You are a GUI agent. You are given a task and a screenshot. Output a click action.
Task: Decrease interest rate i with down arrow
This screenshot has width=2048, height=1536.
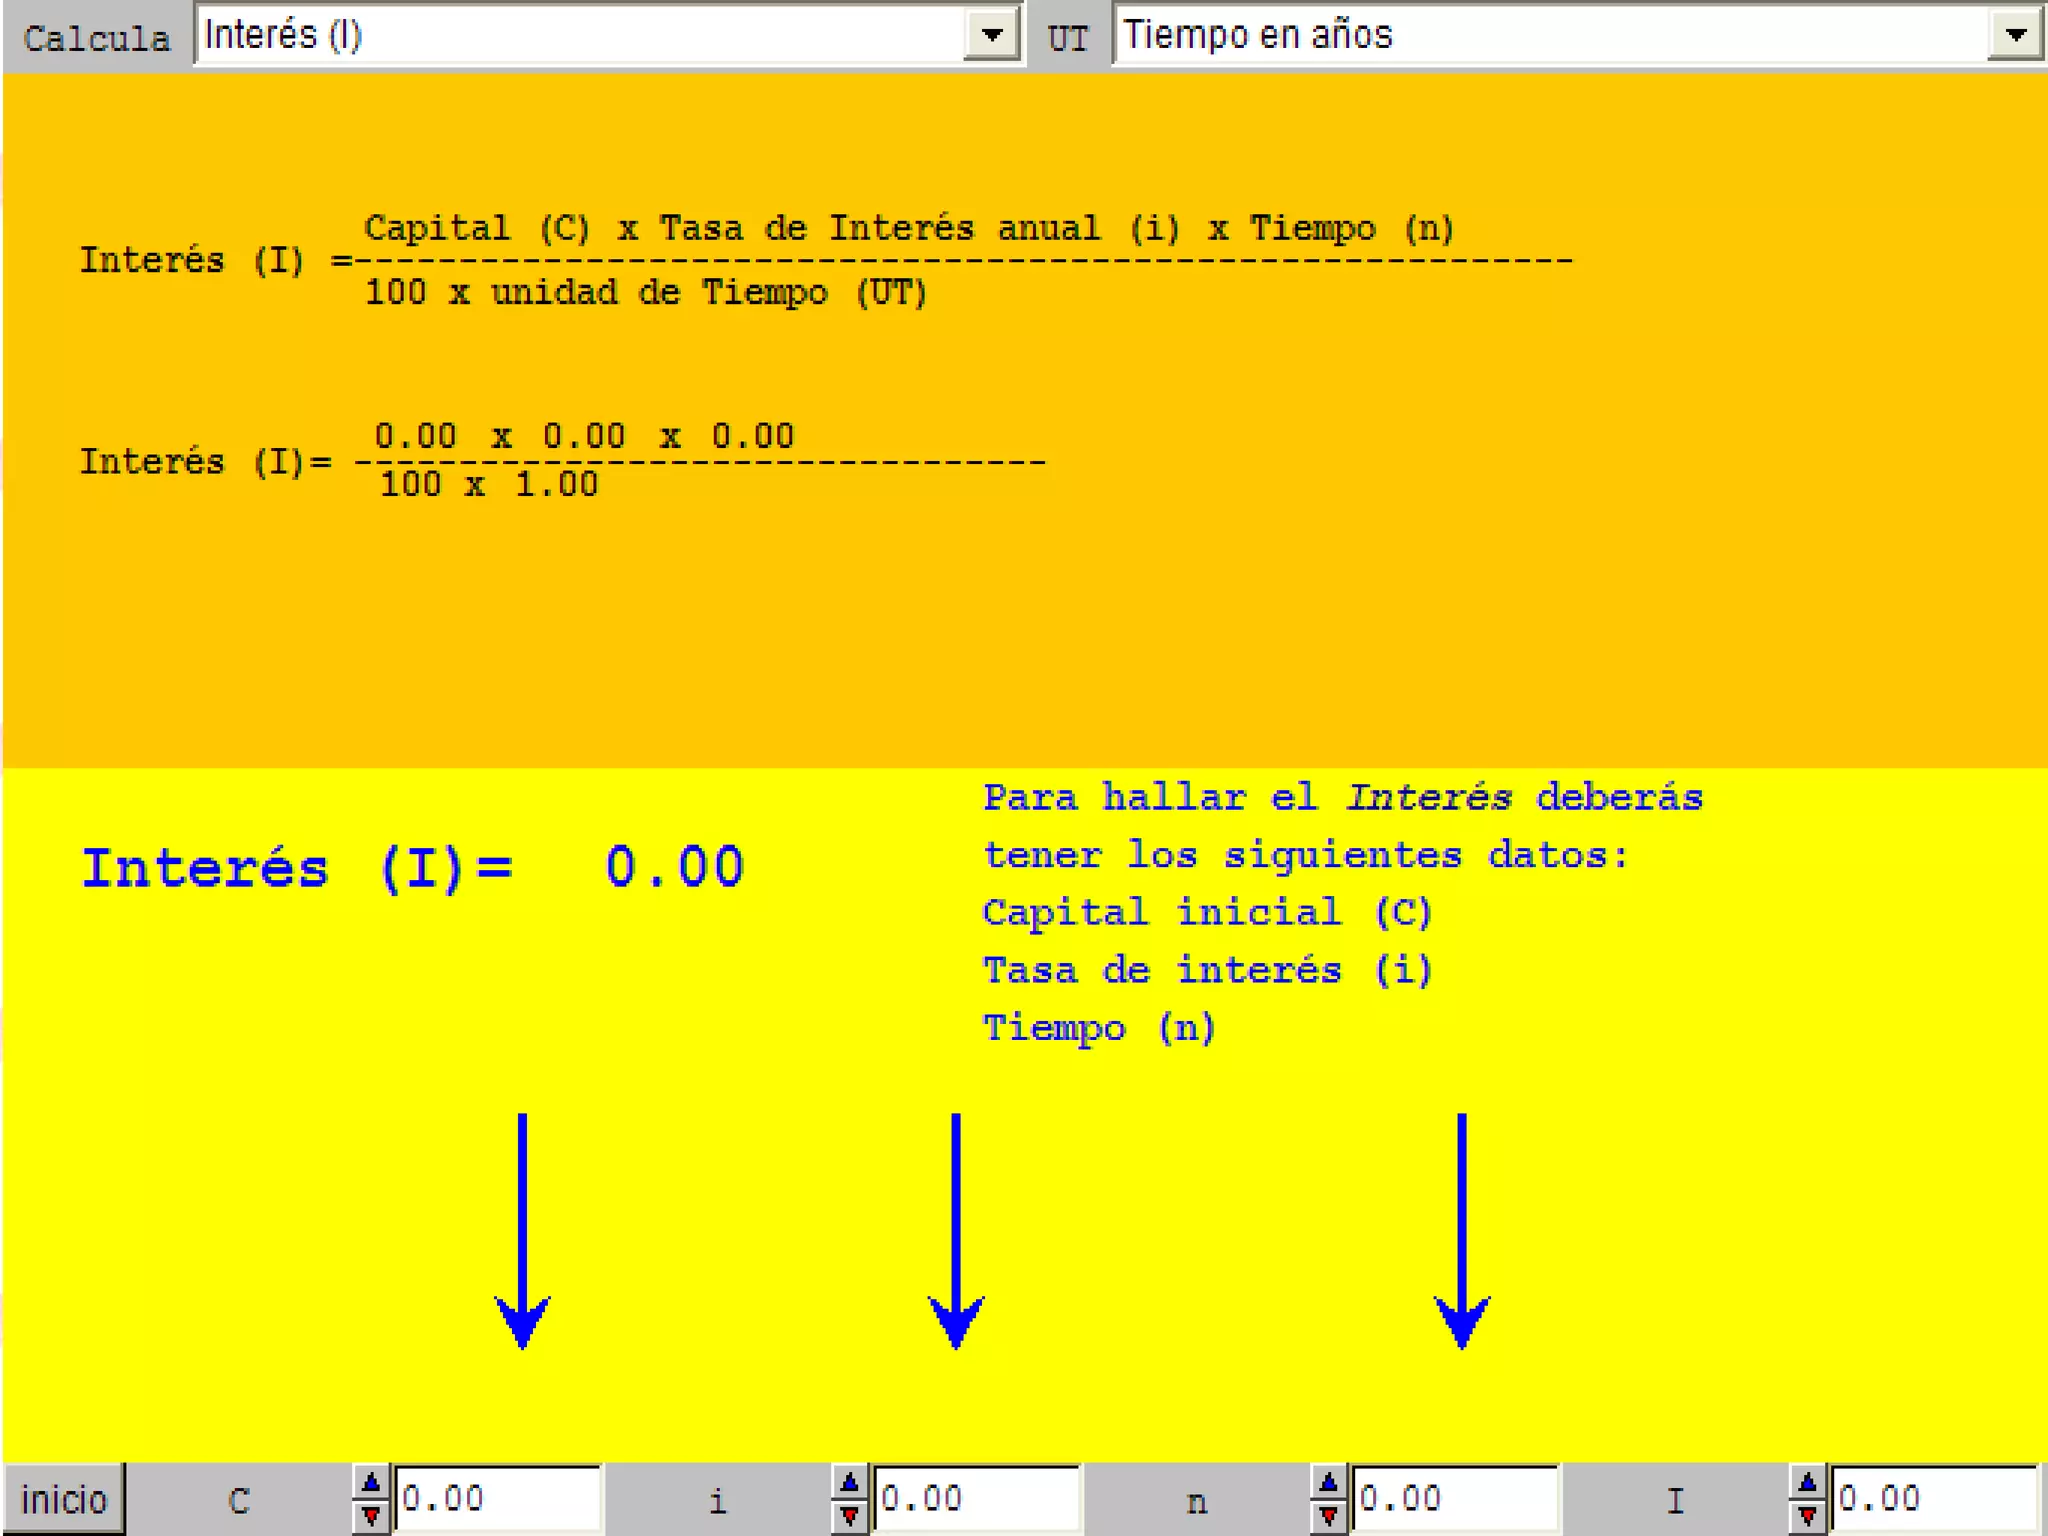[849, 1516]
